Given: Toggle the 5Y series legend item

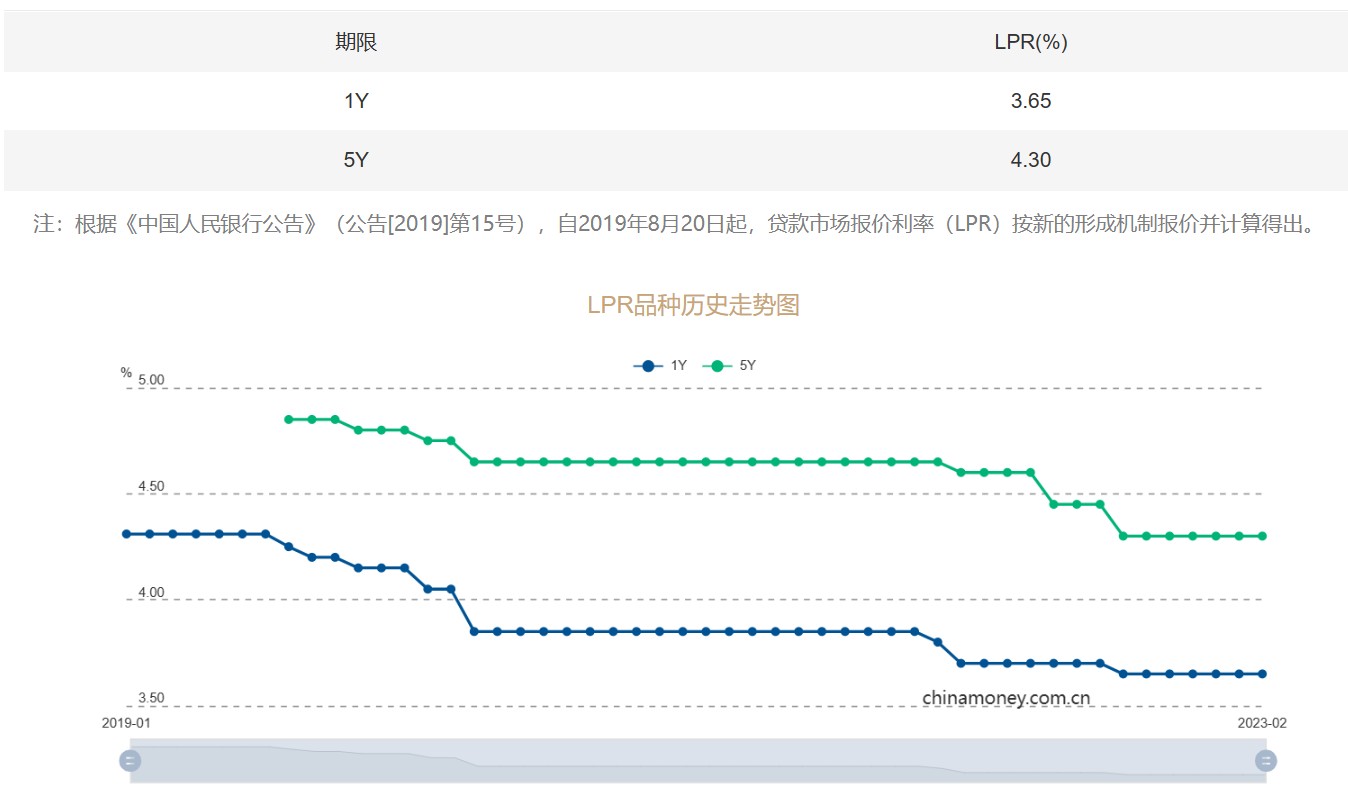Looking at the screenshot, I should pyautogui.click(x=729, y=366).
